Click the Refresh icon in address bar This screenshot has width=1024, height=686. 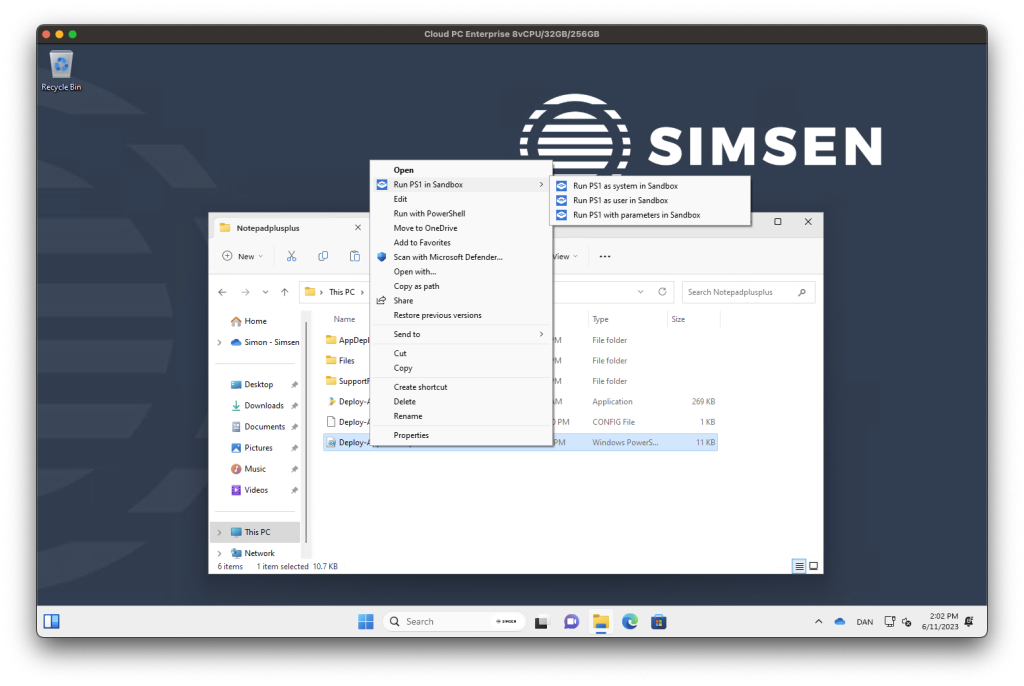(x=662, y=292)
